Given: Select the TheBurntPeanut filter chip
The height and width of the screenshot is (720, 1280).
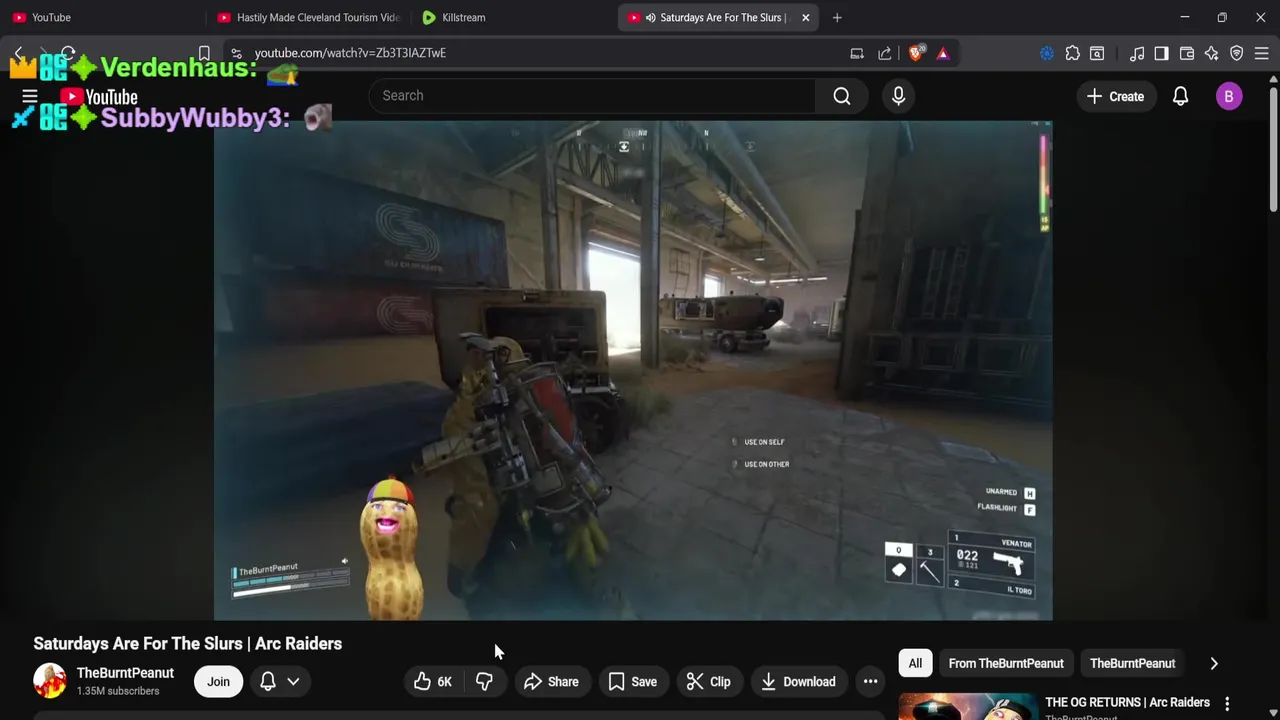Looking at the screenshot, I should pyautogui.click(x=1132, y=663).
